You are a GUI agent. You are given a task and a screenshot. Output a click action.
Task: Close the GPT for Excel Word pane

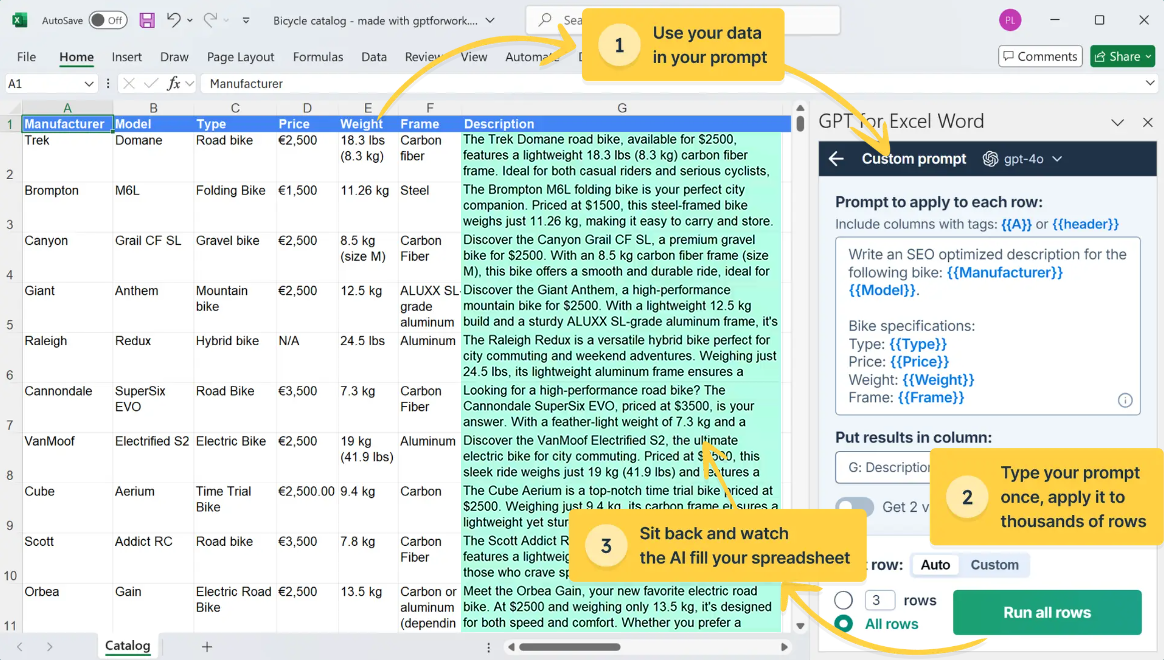point(1148,122)
